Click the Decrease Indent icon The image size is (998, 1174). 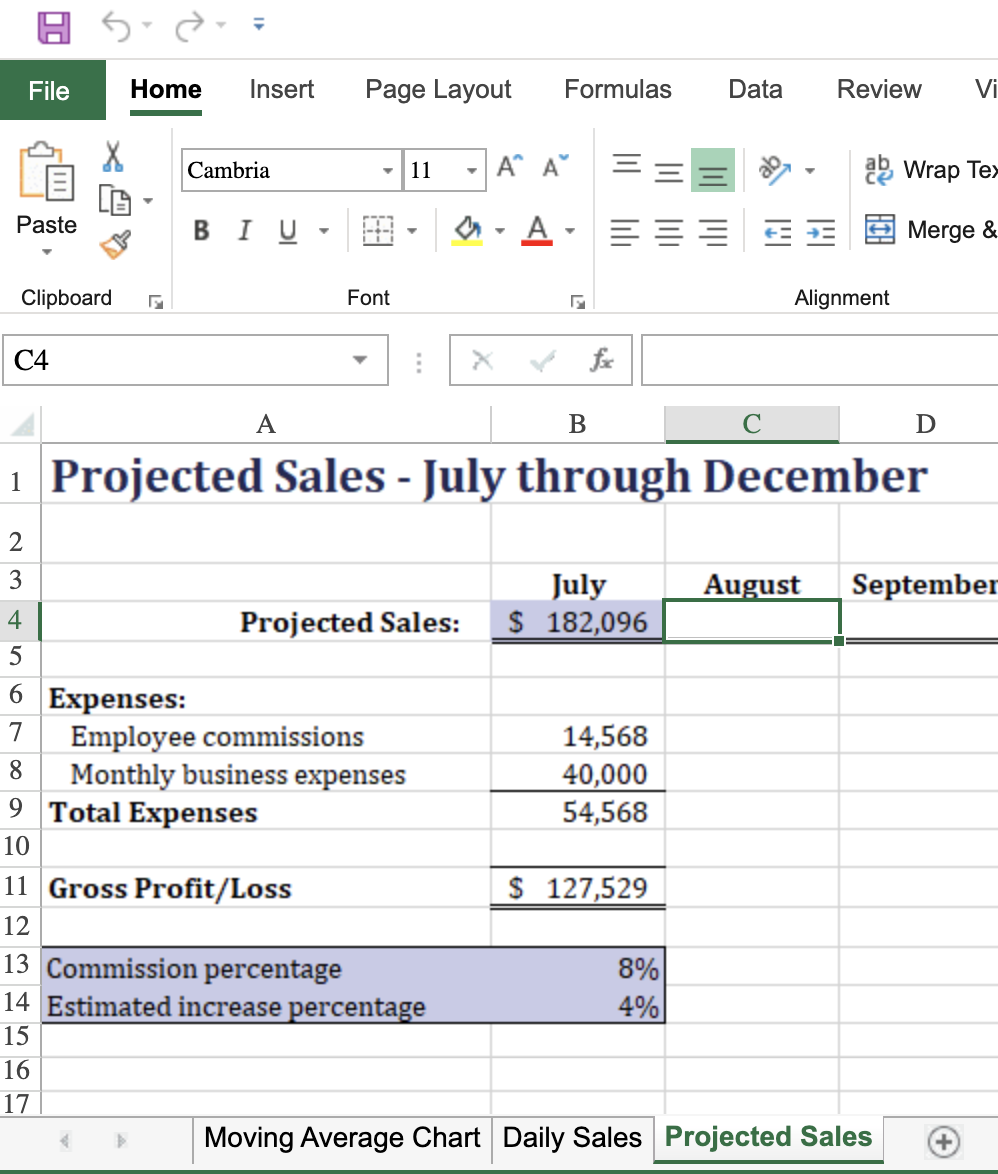point(777,232)
